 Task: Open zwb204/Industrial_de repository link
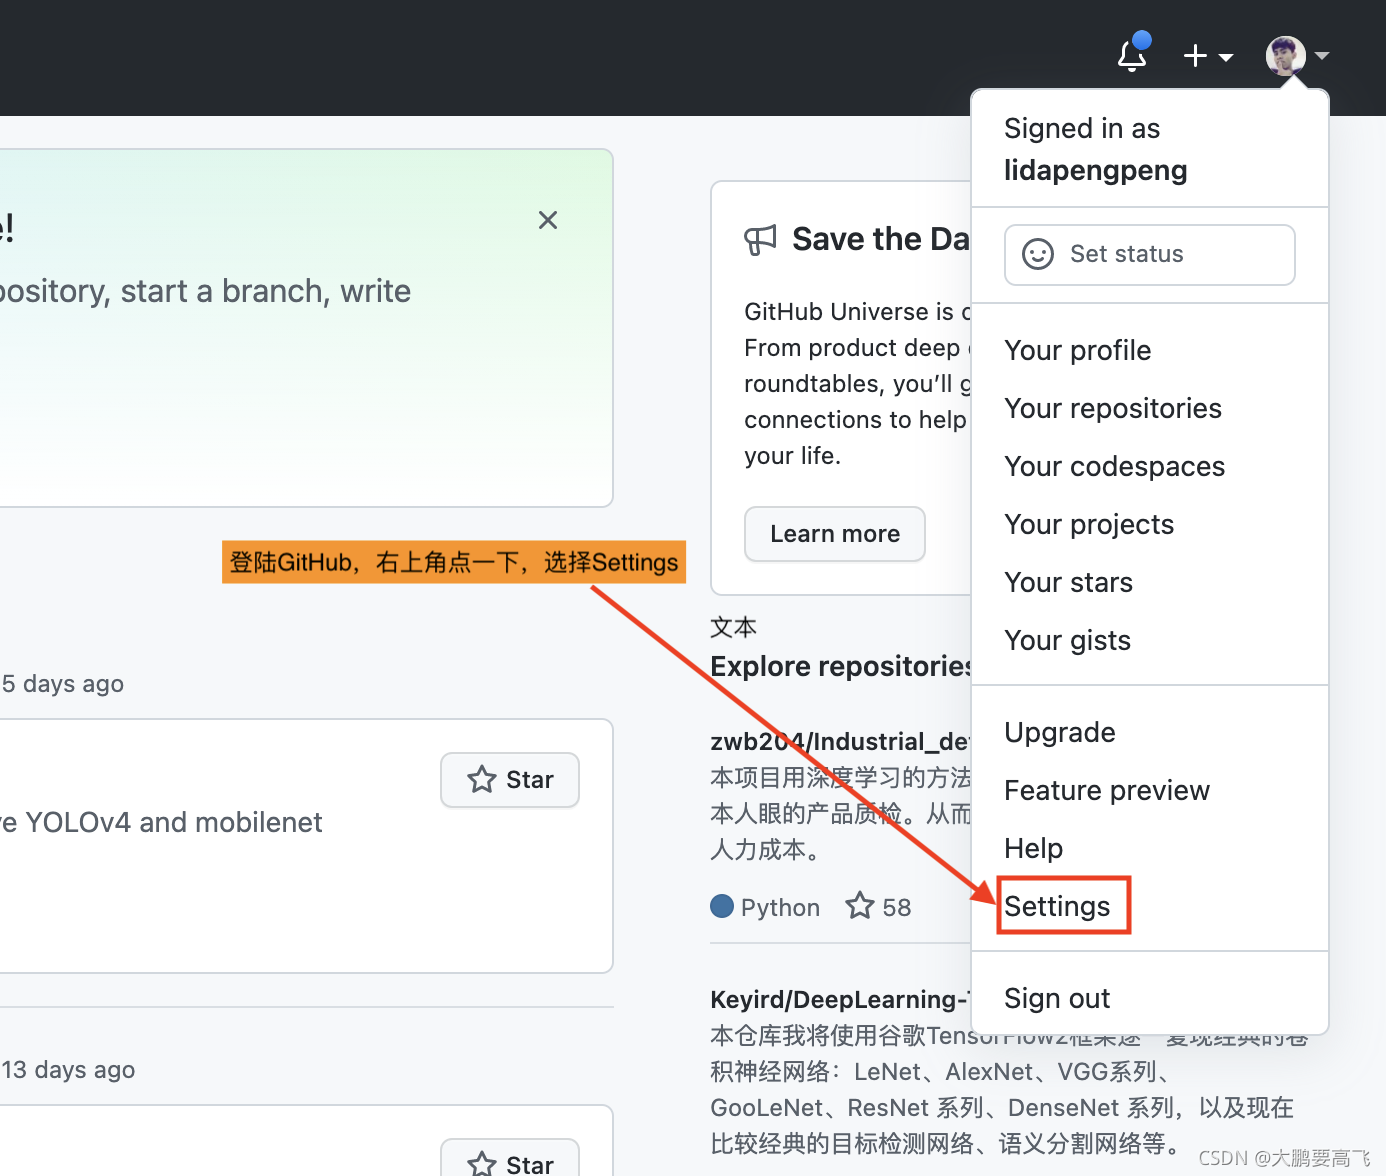tap(840, 741)
